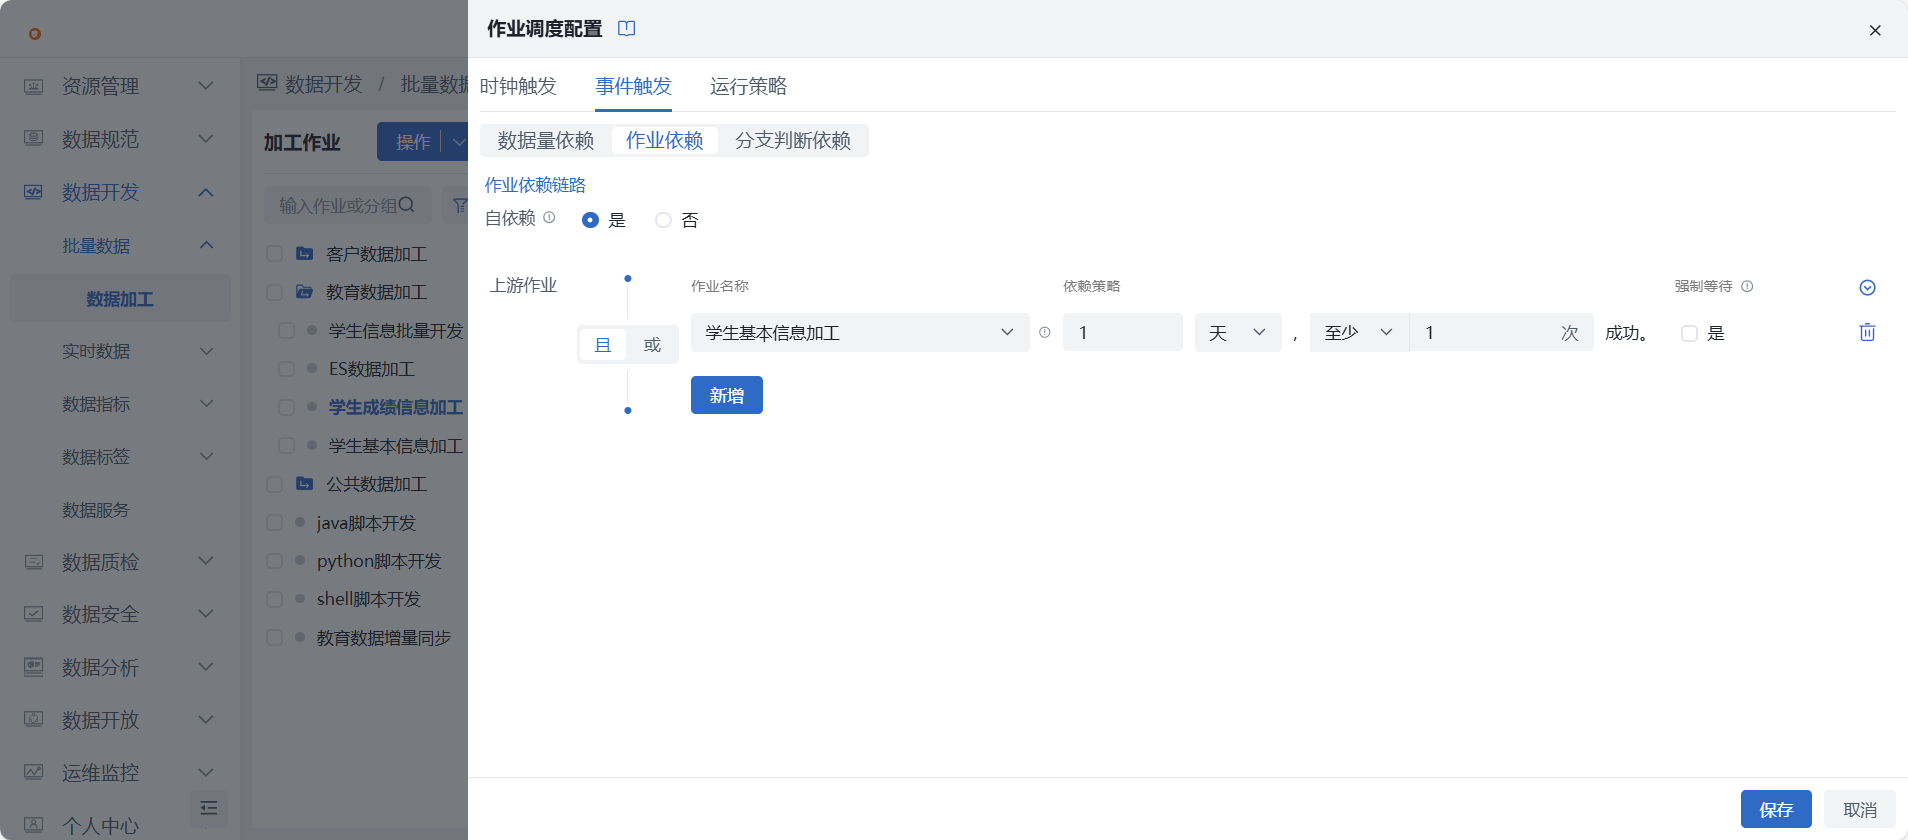Click the 新增 button
The width and height of the screenshot is (1908, 840).
pos(727,395)
